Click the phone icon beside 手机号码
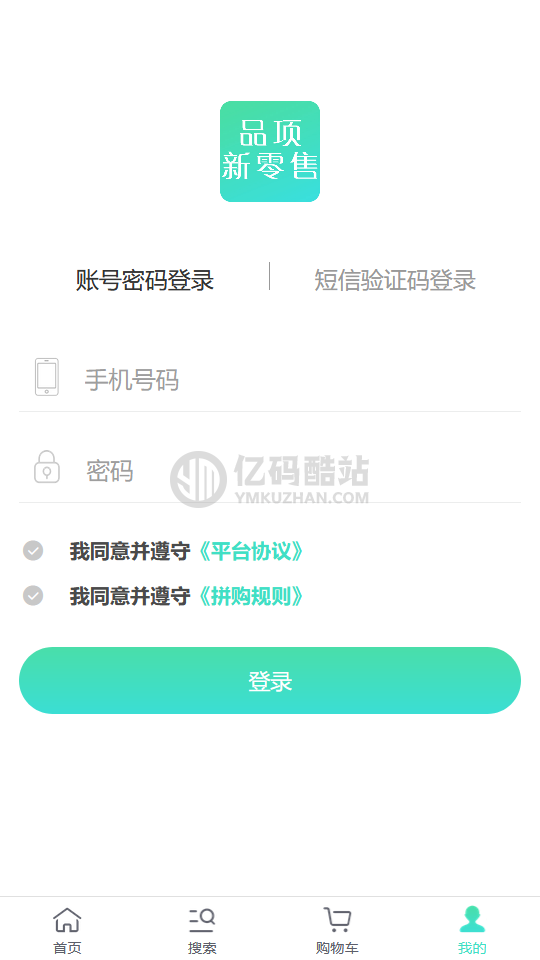Screen dimensions: 540x960 click(x=47, y=377)
